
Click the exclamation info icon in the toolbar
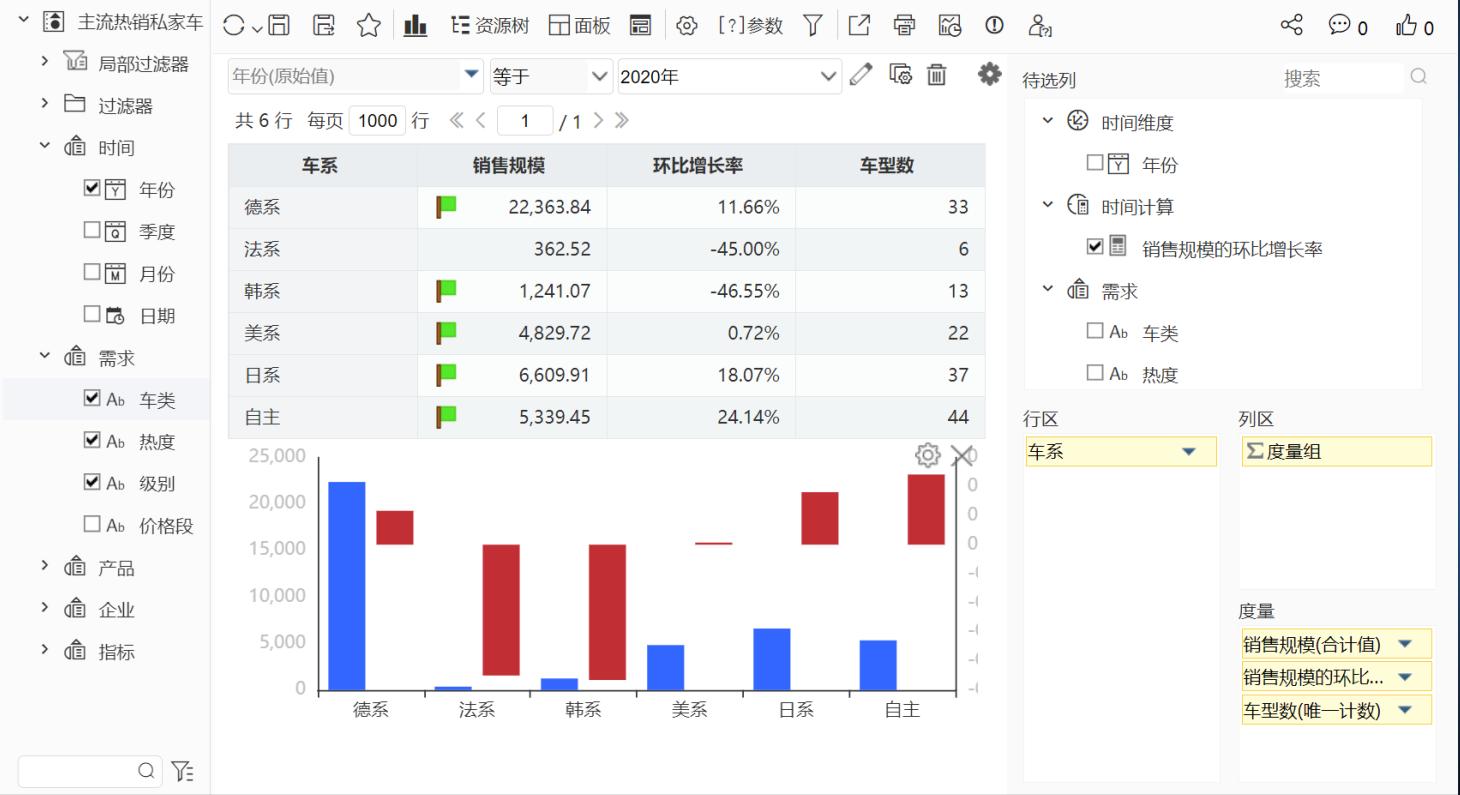[994, 26]
